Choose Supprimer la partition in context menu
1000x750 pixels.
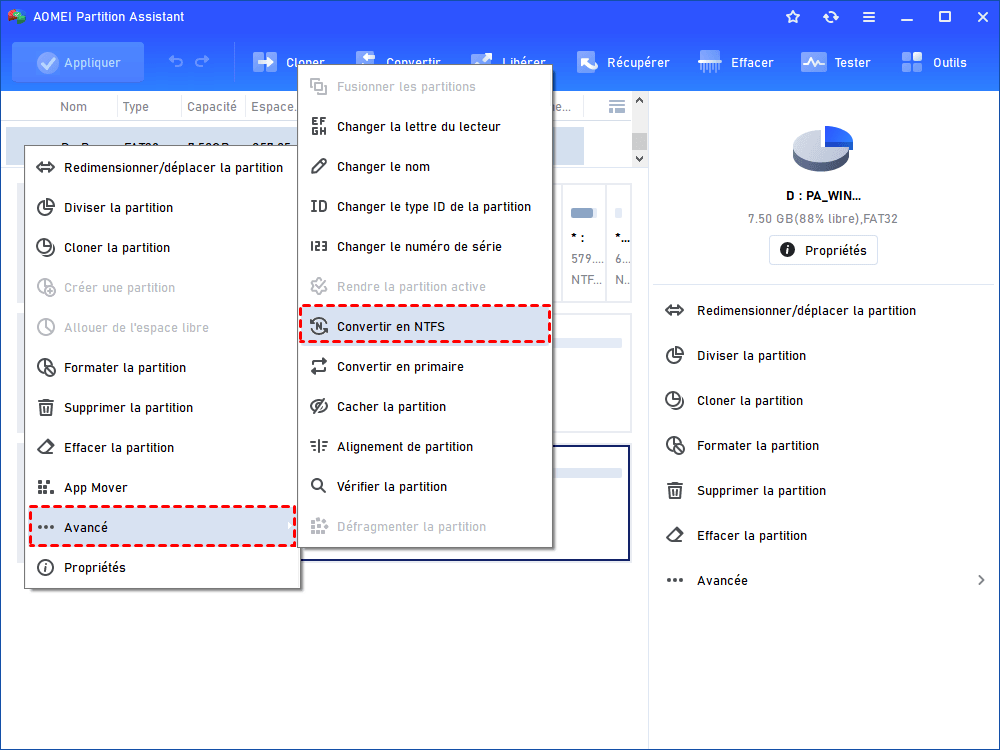click(x=162, y=408)
